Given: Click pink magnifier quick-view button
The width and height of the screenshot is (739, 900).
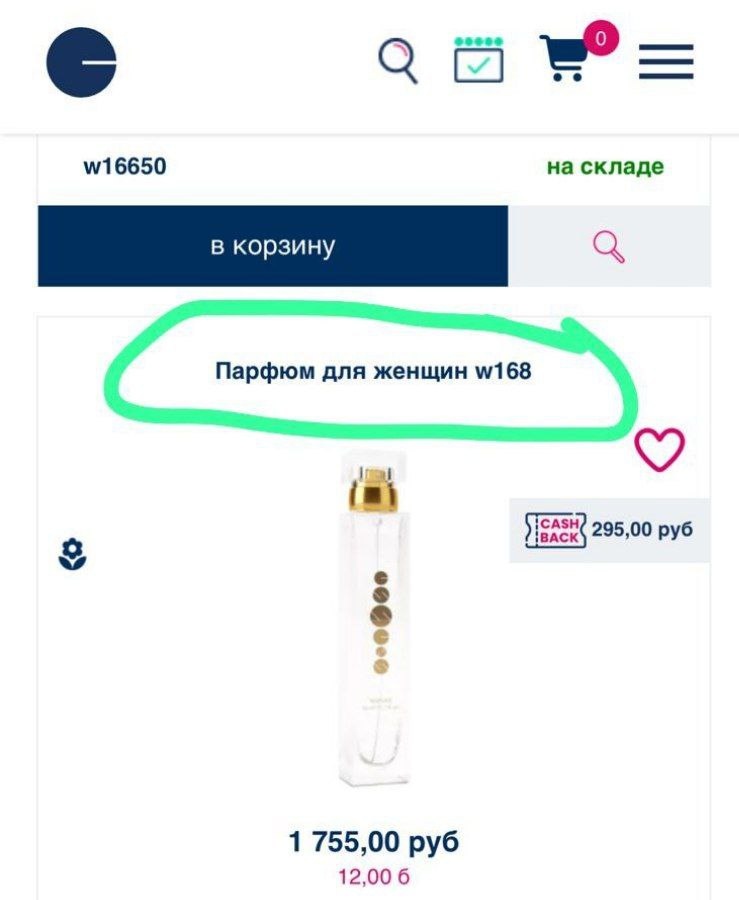Looking at the screenshot, I should [x=609, y=246].
